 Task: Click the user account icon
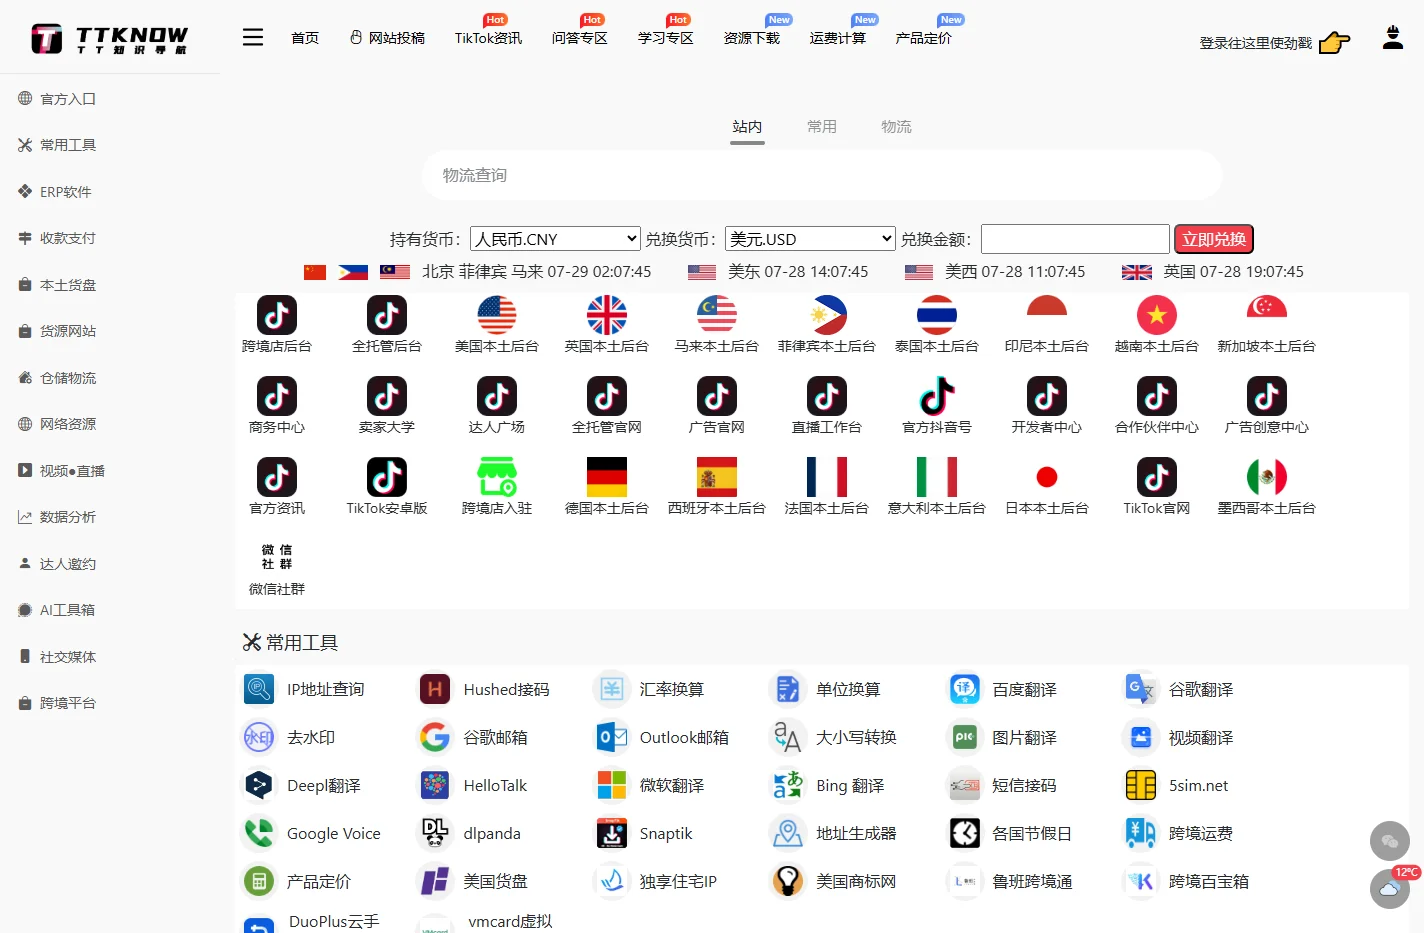click(1393, 38)
